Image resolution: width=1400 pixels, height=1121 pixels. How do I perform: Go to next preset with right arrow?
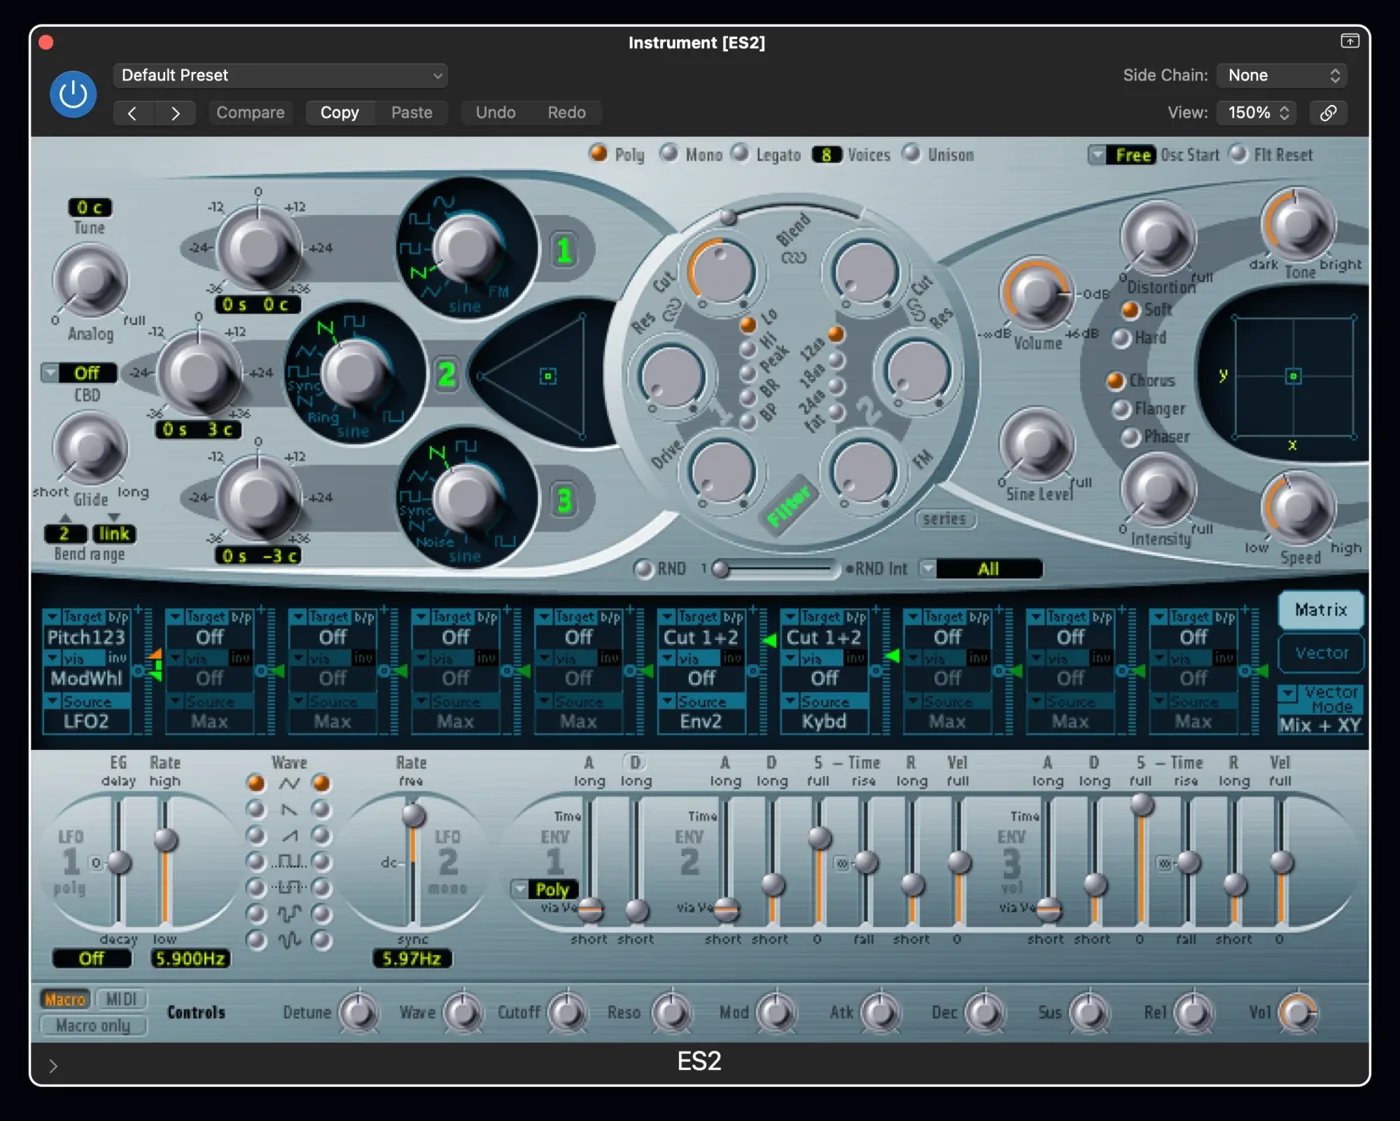[175, 113]
